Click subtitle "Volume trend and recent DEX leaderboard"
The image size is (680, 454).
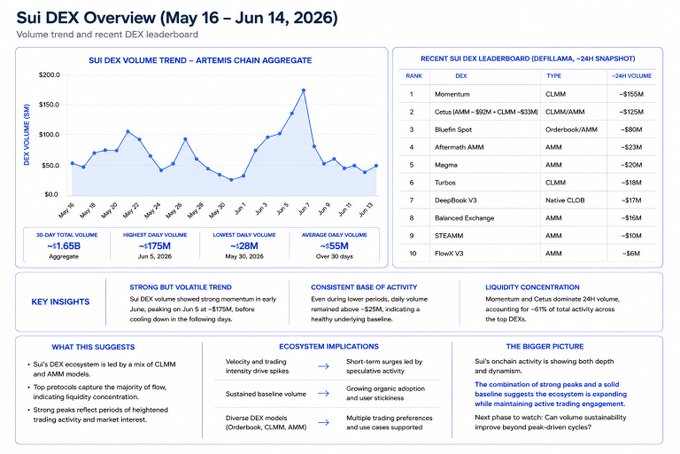point(107,35)
